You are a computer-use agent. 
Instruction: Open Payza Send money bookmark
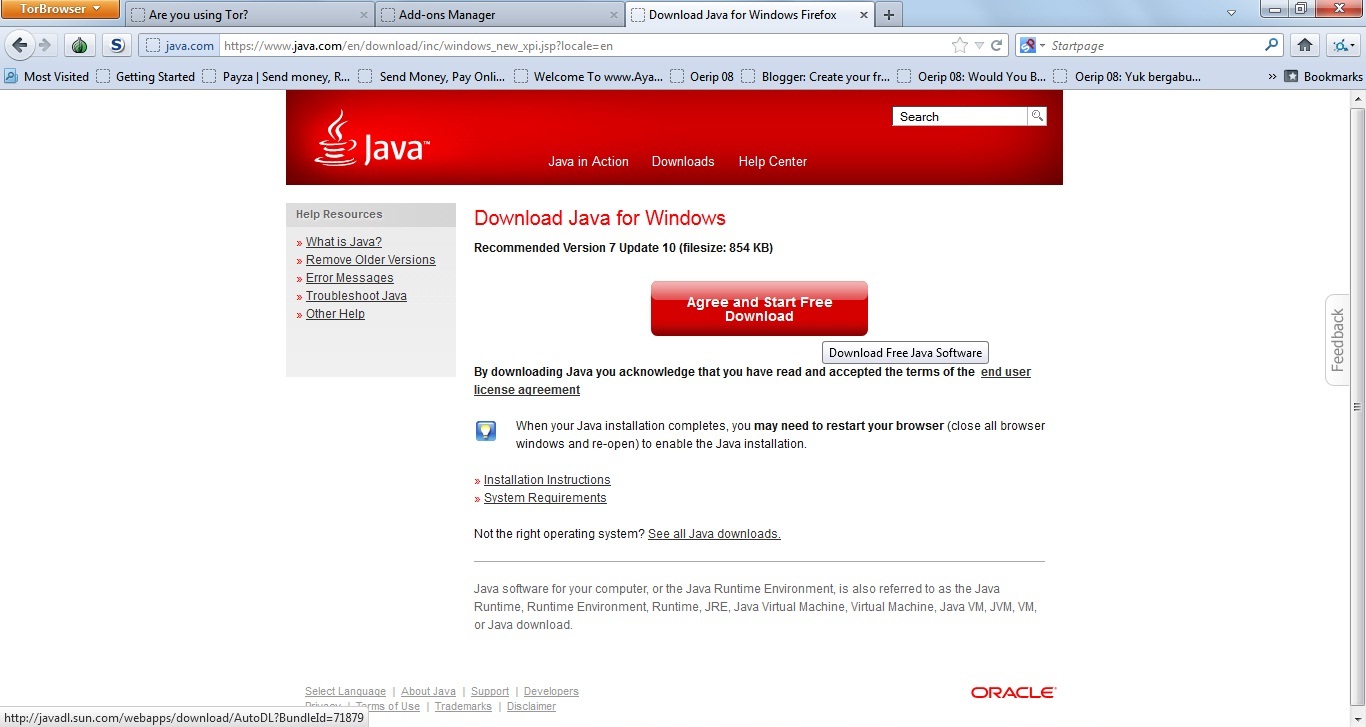pyautogui.click(x=276, y=76)
